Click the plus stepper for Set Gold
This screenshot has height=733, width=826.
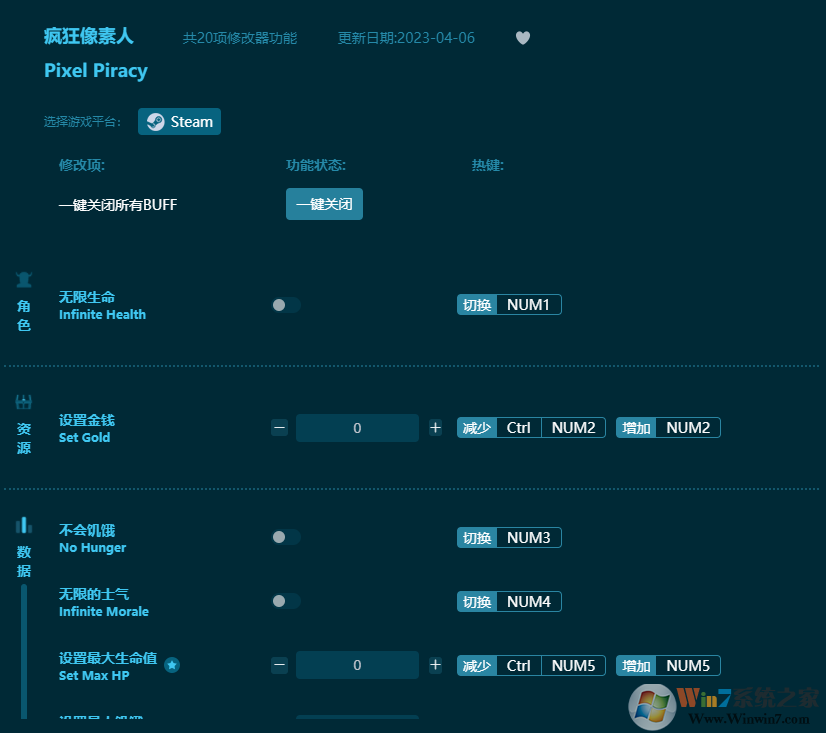435,427
